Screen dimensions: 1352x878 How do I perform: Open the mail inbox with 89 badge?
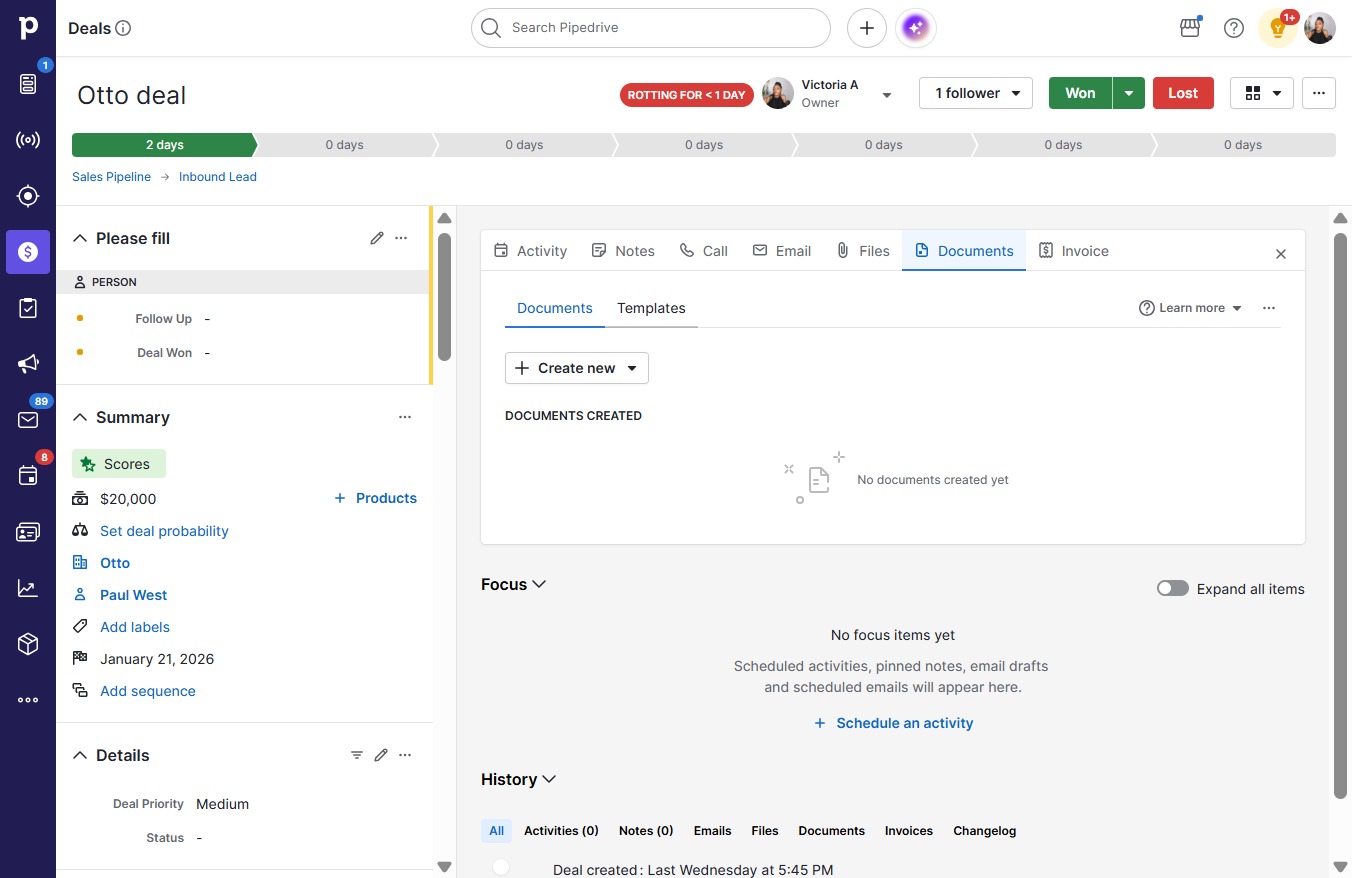pos(28,420)
